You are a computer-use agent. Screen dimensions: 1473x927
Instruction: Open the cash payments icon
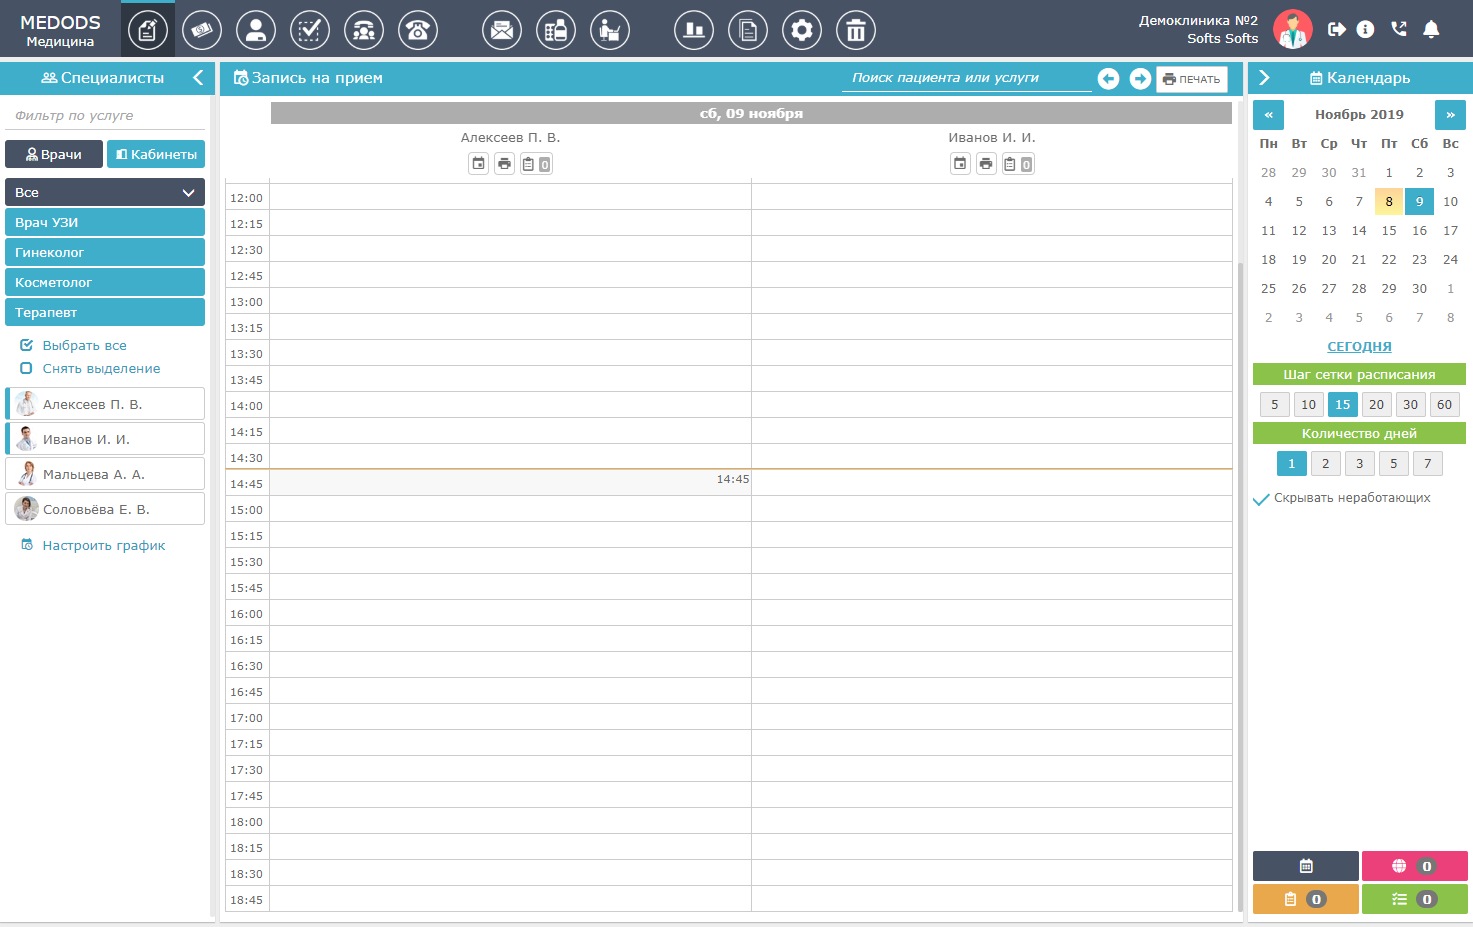202,31
